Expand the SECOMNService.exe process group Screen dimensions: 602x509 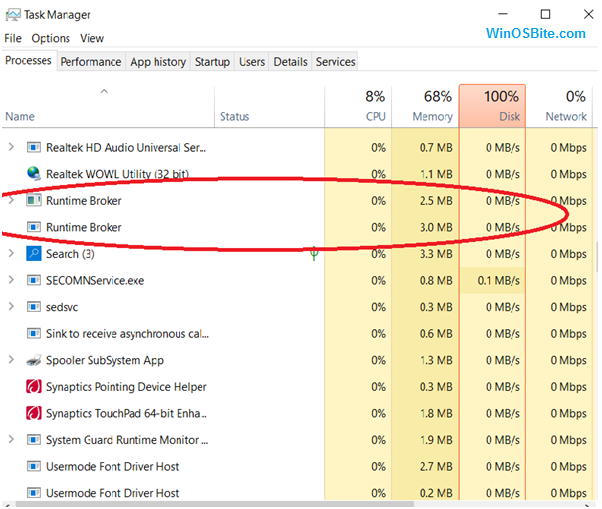11,280
